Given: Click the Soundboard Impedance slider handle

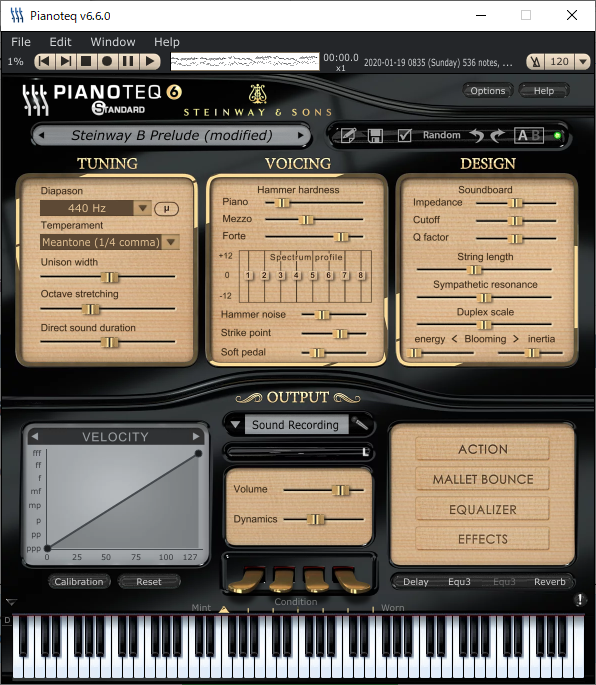Looking at the screenshot, I should [516, 203].
